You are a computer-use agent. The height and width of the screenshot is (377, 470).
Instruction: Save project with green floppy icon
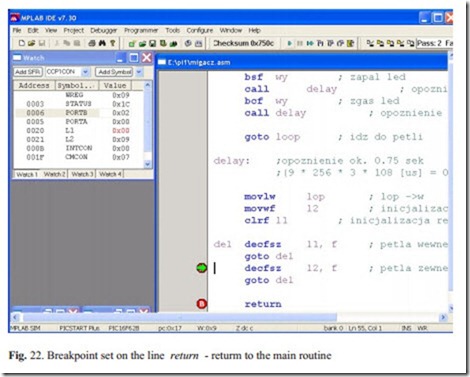click(x=152, y=43)
